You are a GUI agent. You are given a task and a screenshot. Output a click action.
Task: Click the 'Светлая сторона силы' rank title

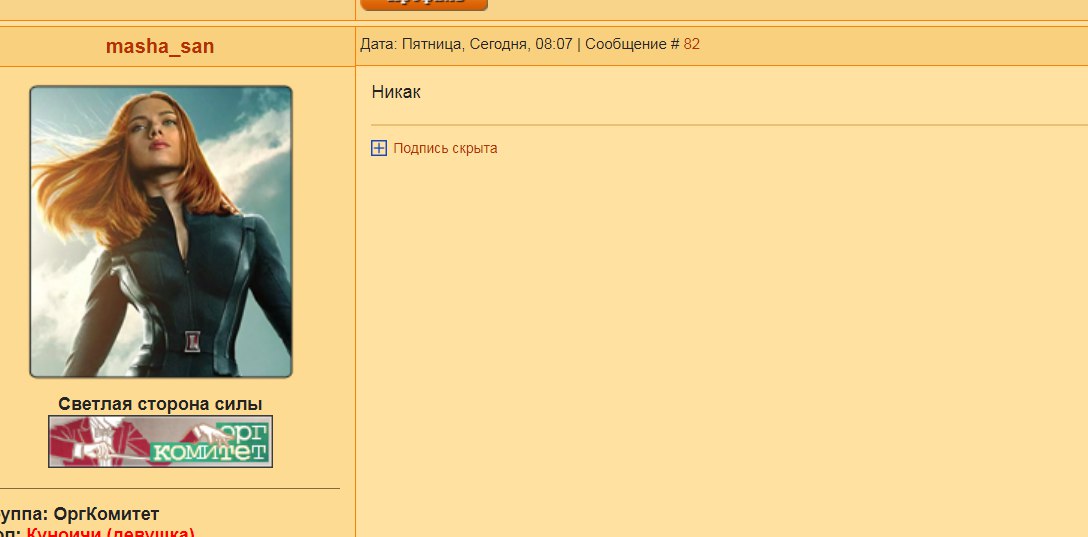point(160,404)
